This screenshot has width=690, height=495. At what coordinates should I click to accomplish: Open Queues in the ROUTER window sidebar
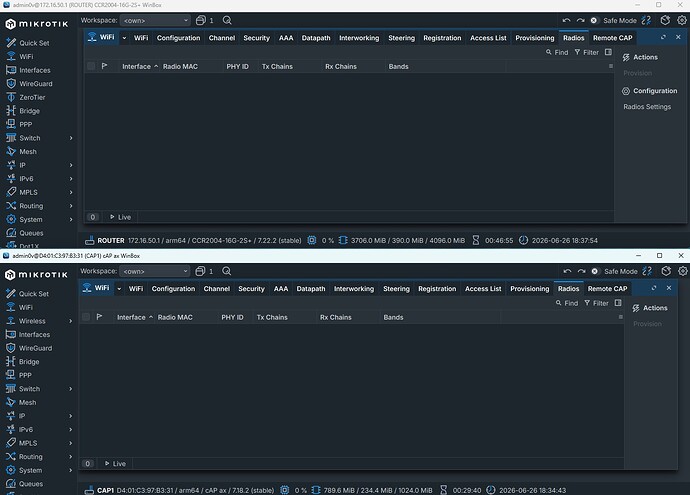(x=25, y=233)
